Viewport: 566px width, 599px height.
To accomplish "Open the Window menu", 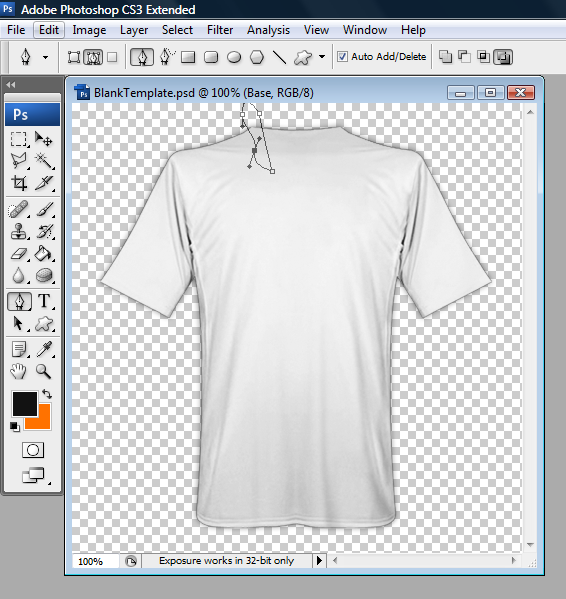I will click(365, 30).
